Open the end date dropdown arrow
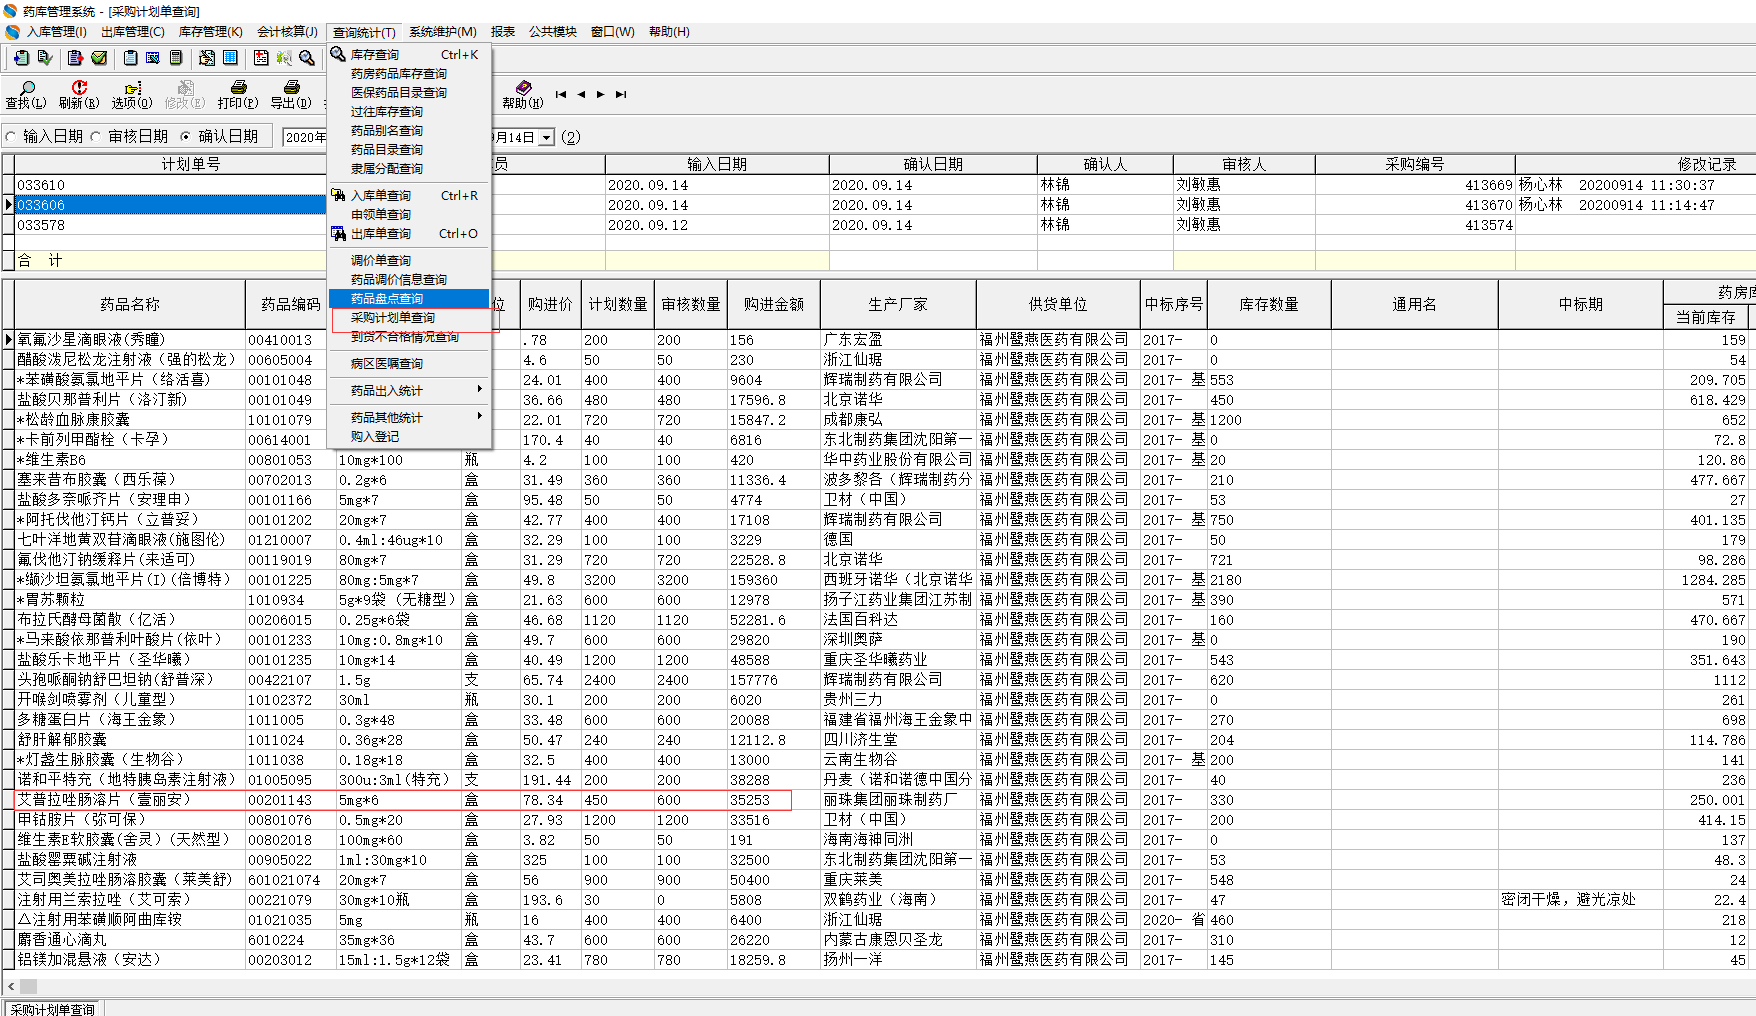This screenshot has width=1756, height=1016. 546,138
